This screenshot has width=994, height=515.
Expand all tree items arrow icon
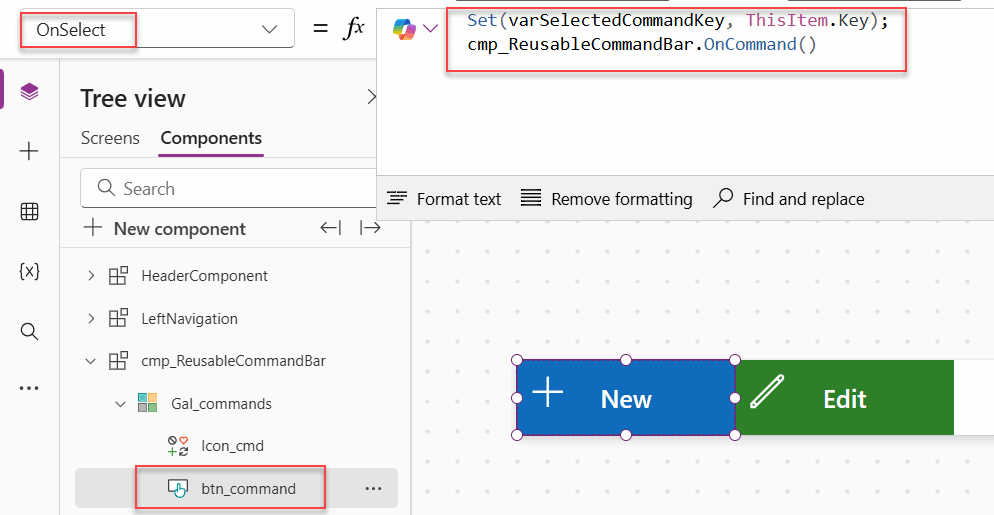[x=370, y=228]
